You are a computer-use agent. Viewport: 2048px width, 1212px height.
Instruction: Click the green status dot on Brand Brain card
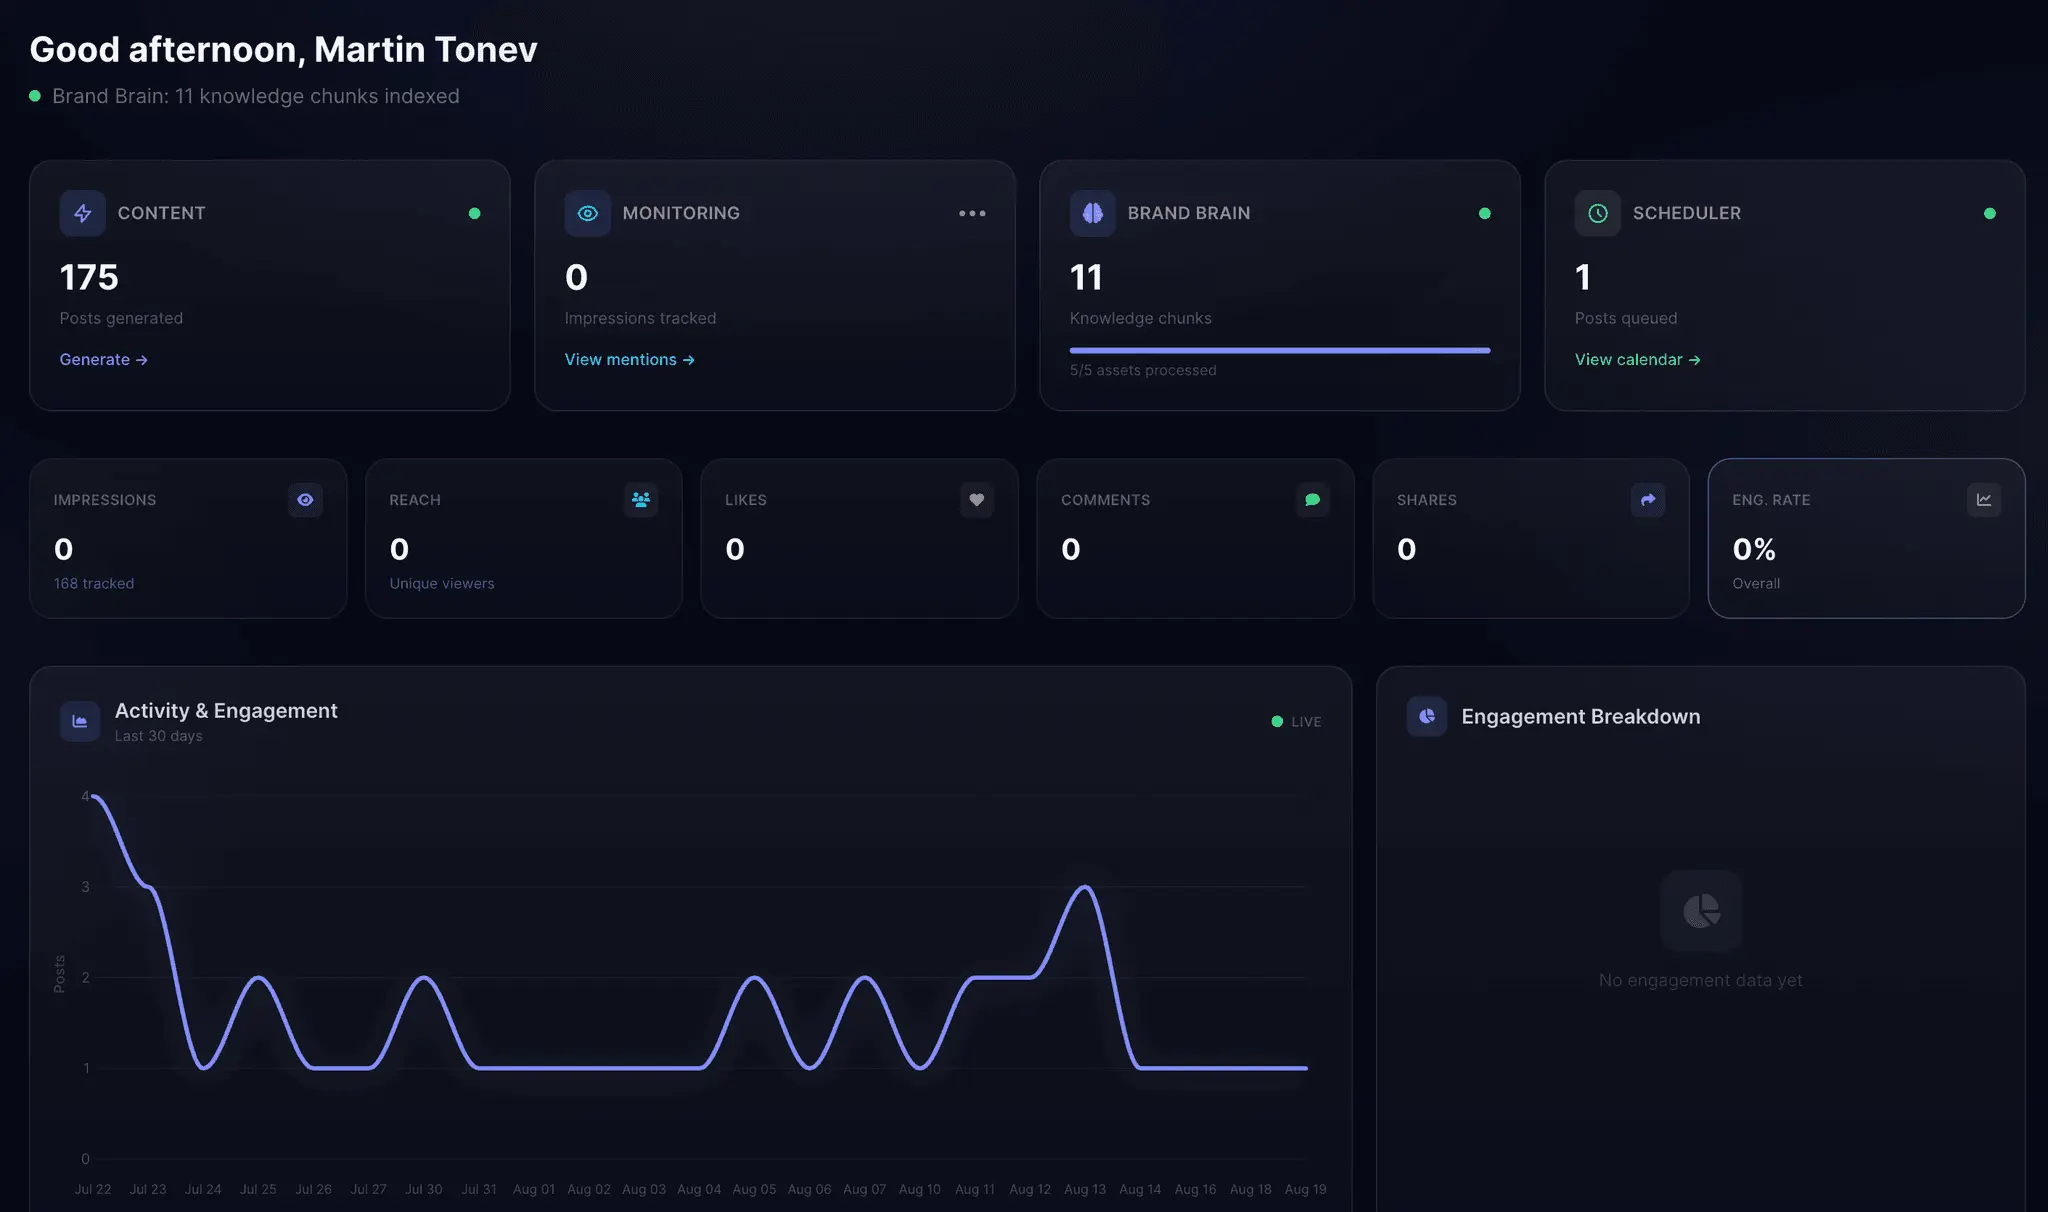pos(1485,213)
